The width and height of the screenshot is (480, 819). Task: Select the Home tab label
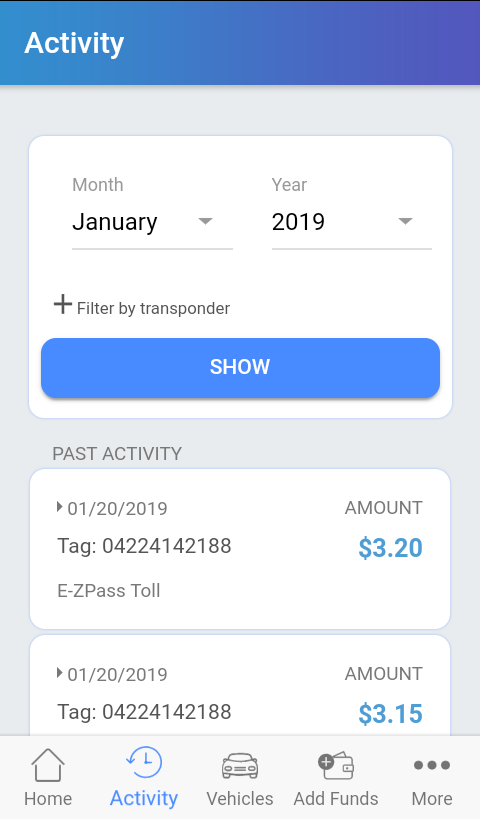coord(48,799)
